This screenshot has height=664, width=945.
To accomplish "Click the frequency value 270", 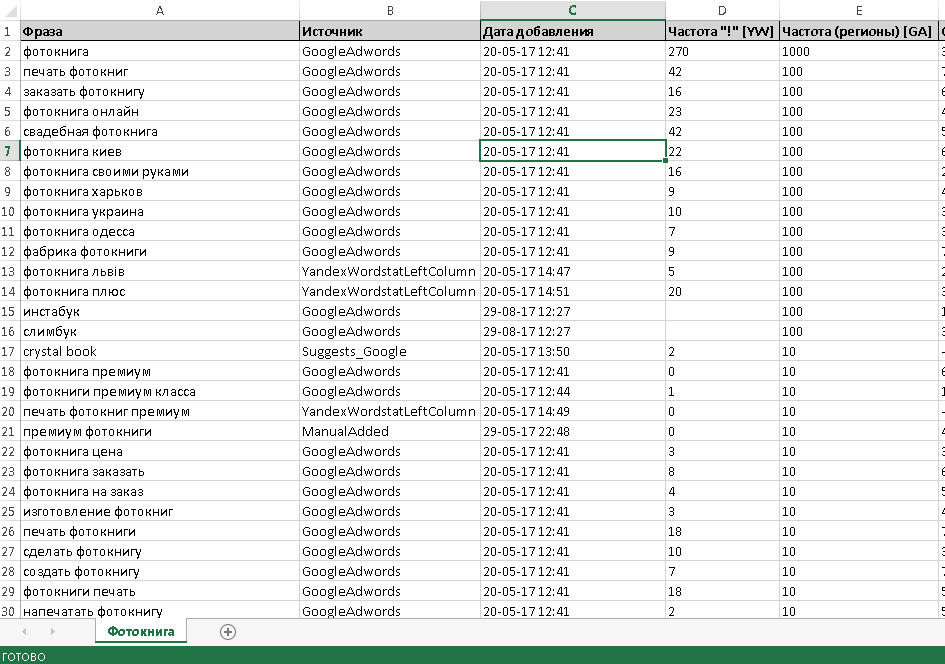I will coord(722,51).
